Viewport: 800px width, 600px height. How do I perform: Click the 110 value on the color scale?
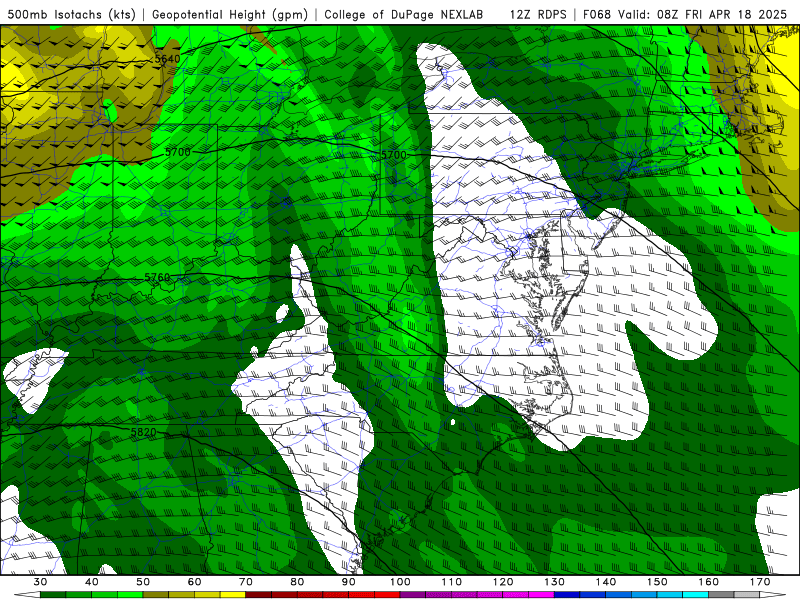[x=452, y=582]
